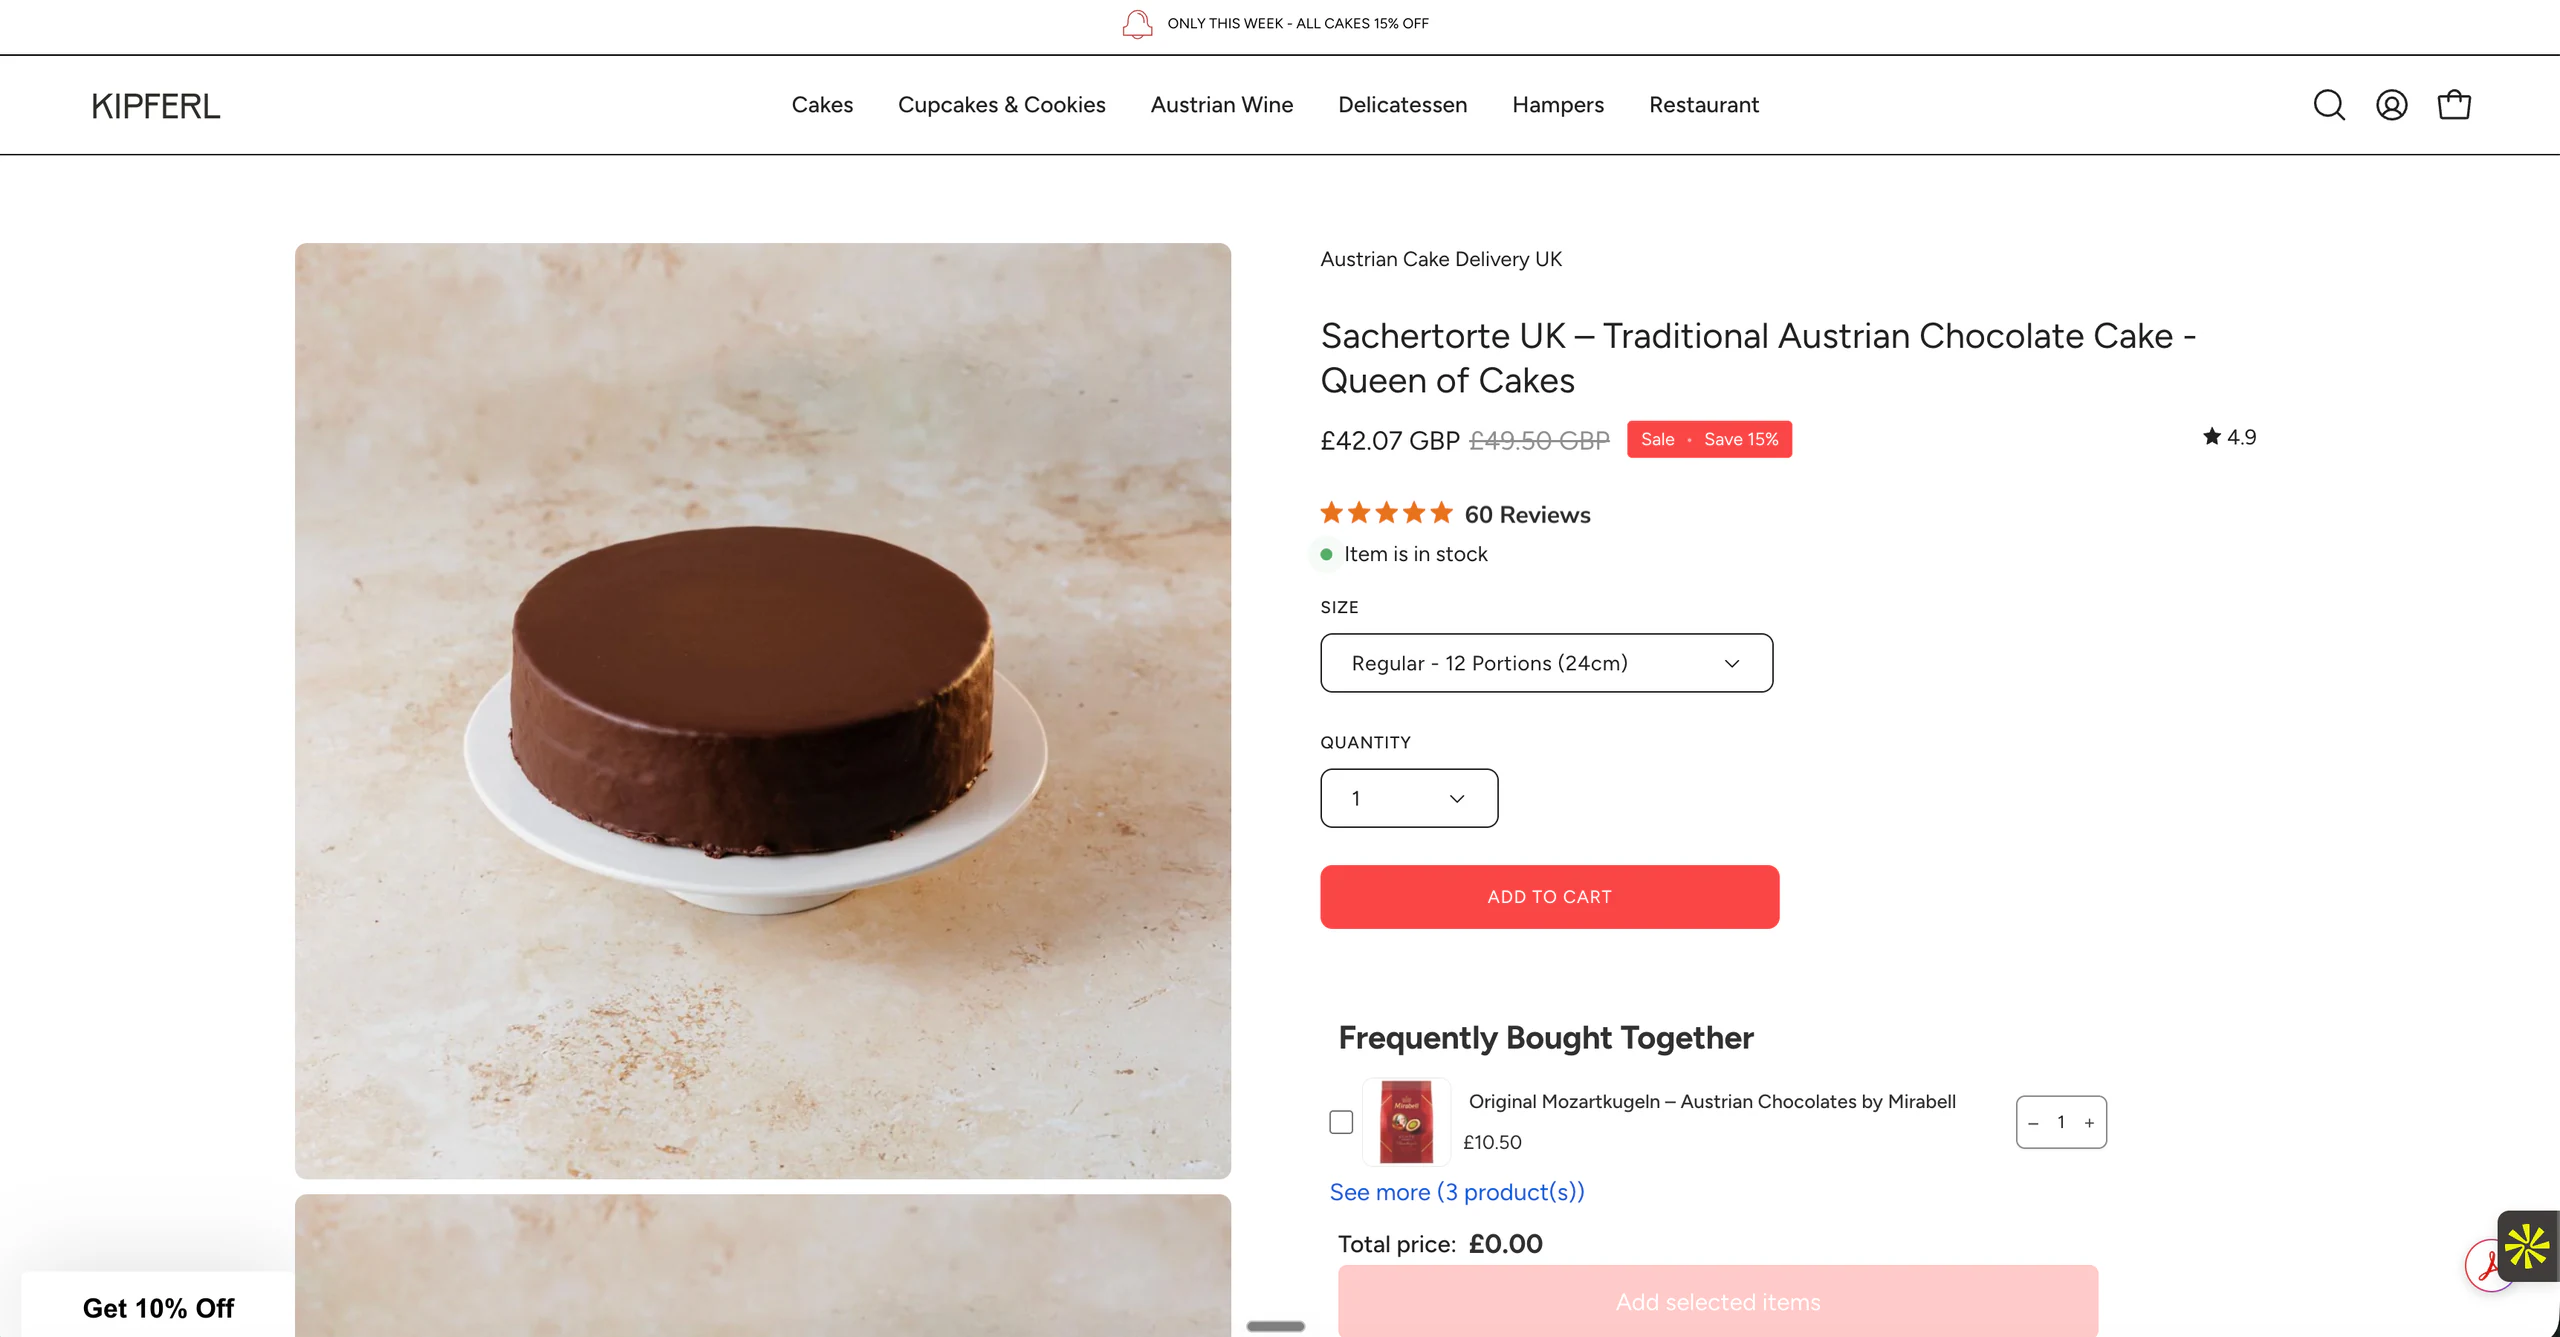The image size is (2560, 1337).
Task: Open the account profile icon
Action: click(x=2391, y=105)
